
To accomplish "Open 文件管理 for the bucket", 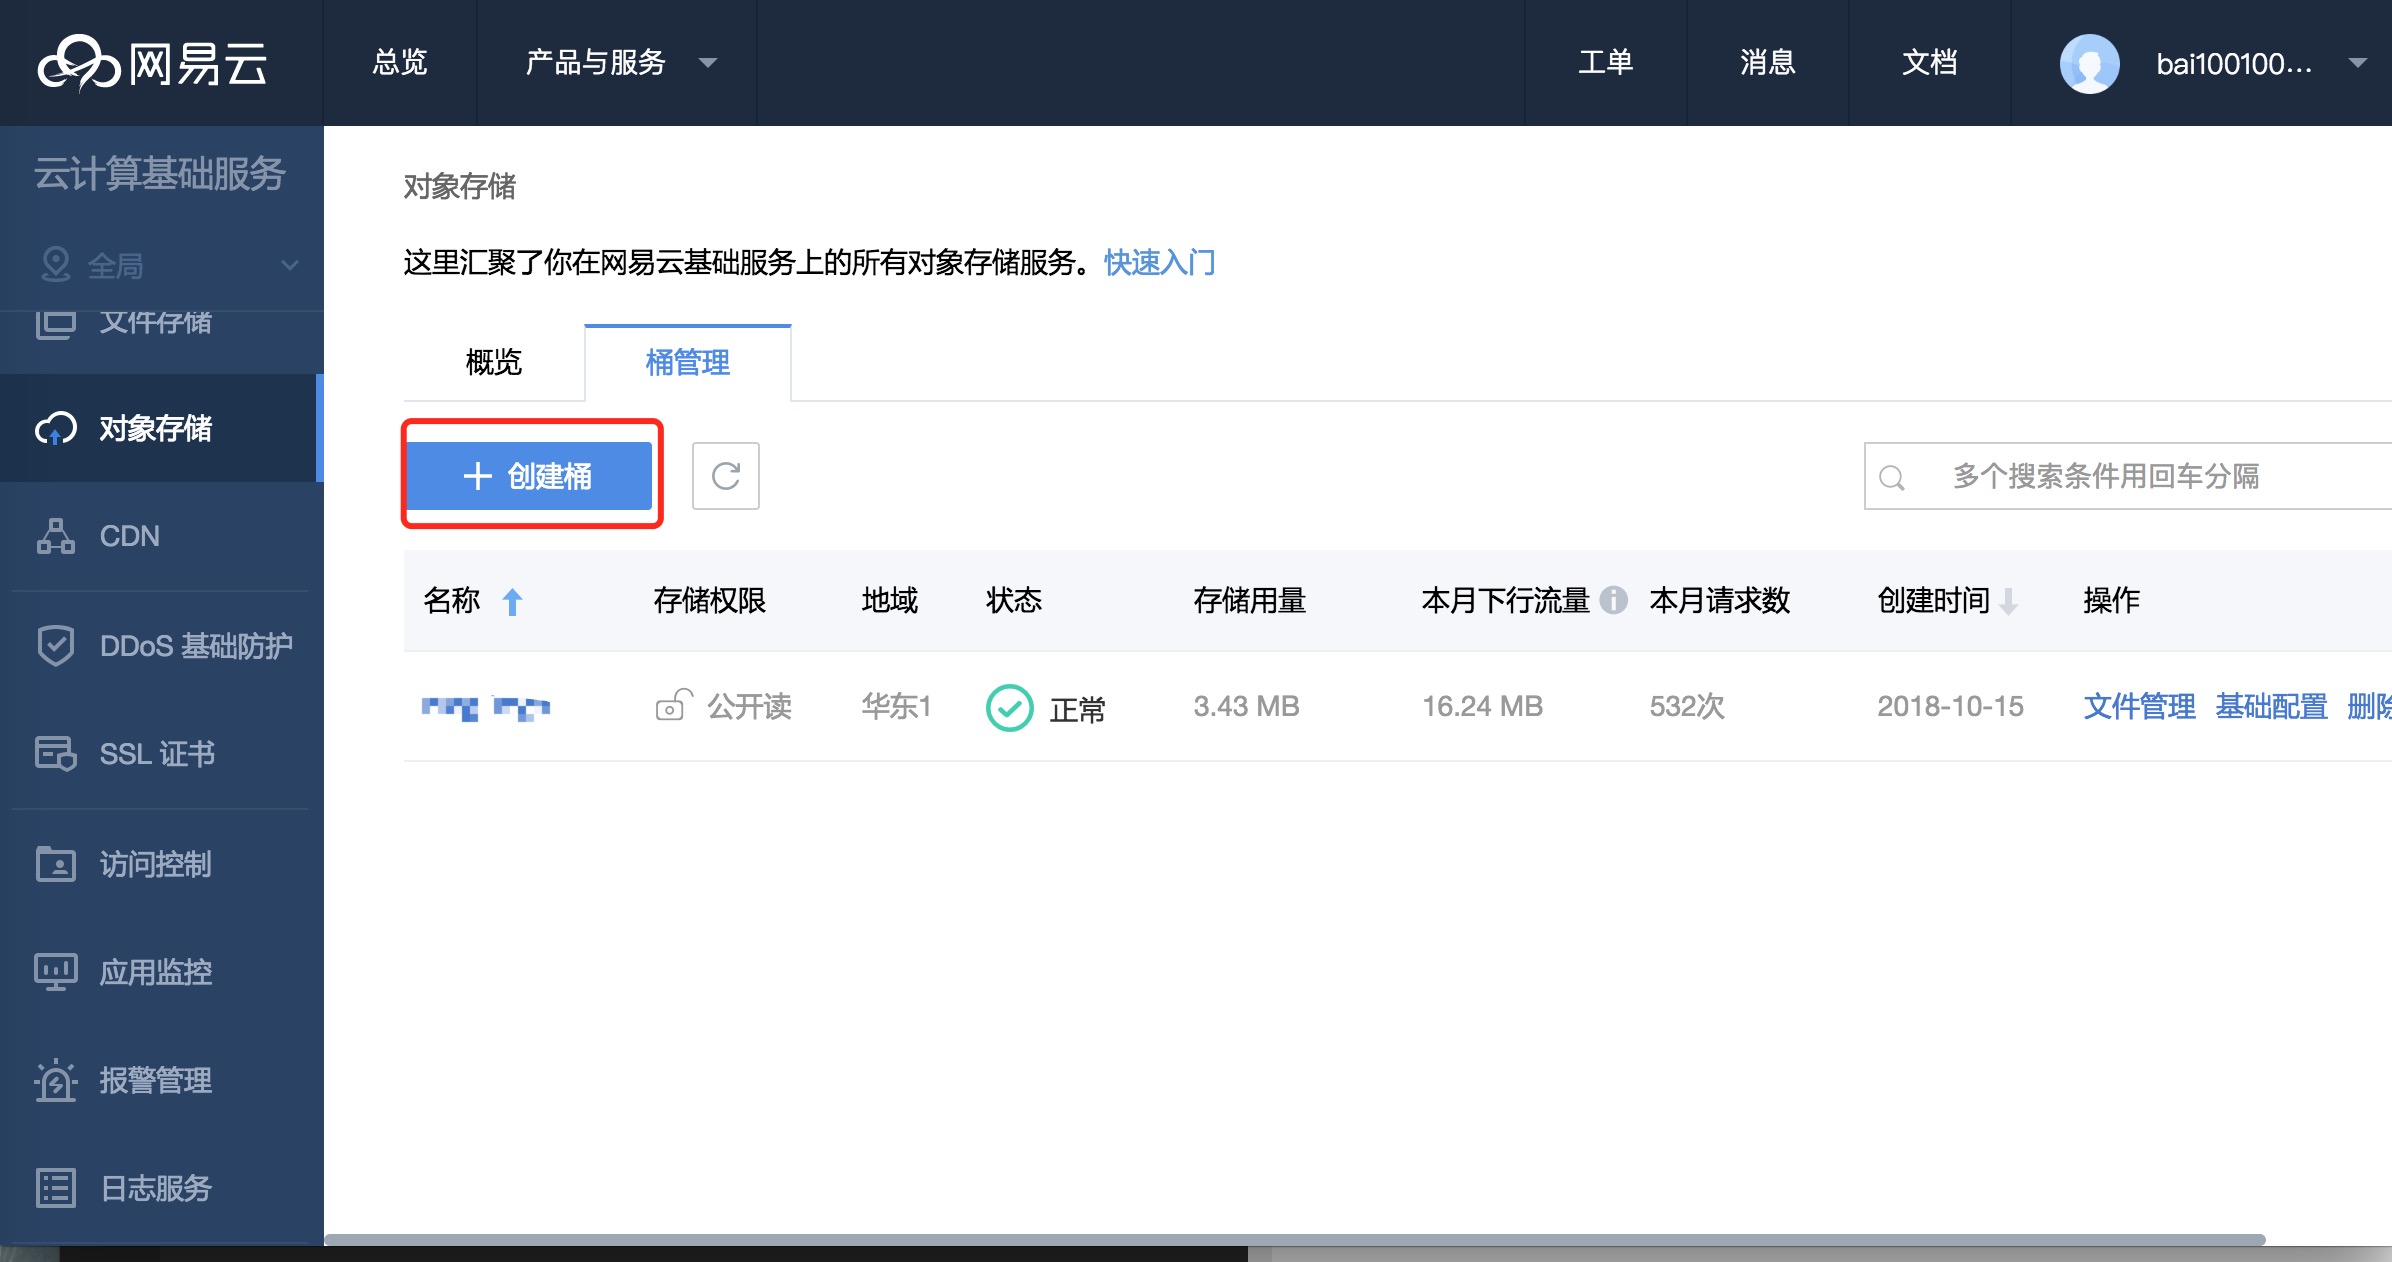I will click(x=2139, y=706).
